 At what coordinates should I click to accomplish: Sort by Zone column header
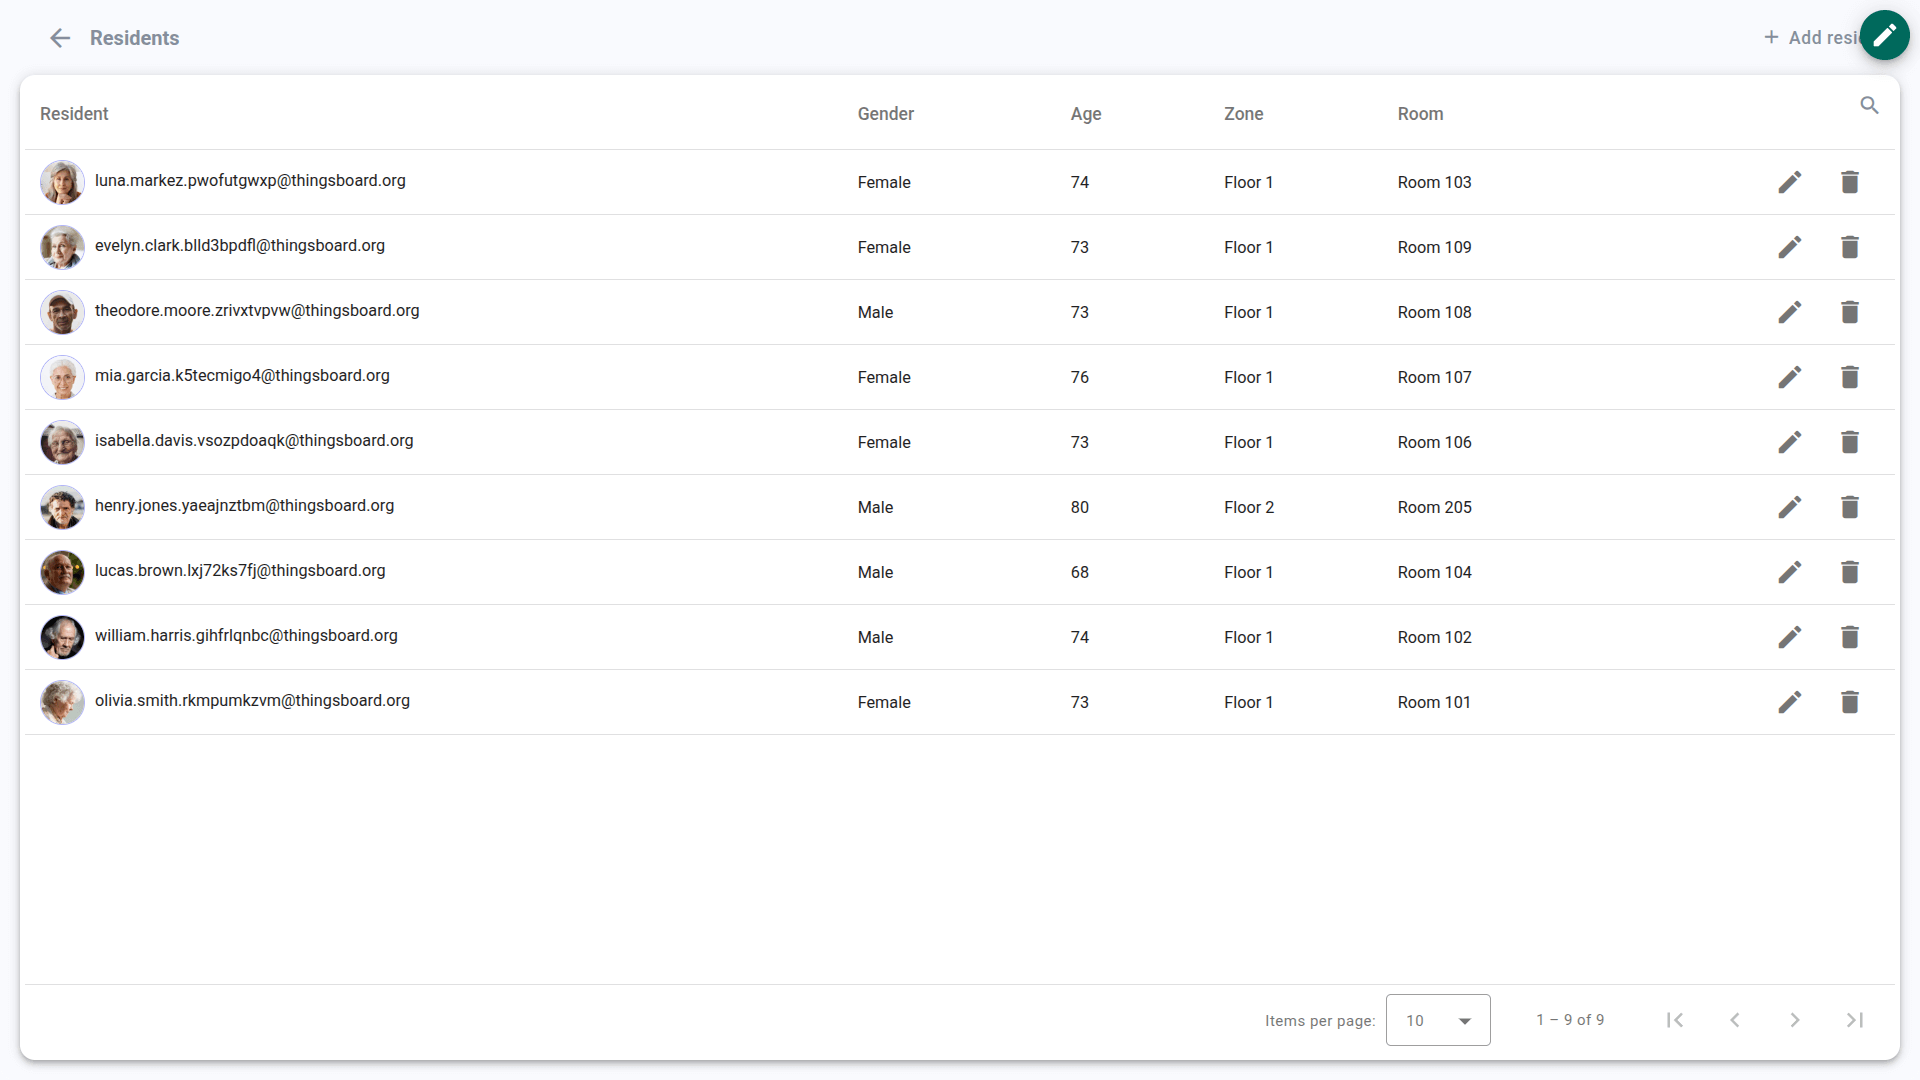tap(1243, 114)
